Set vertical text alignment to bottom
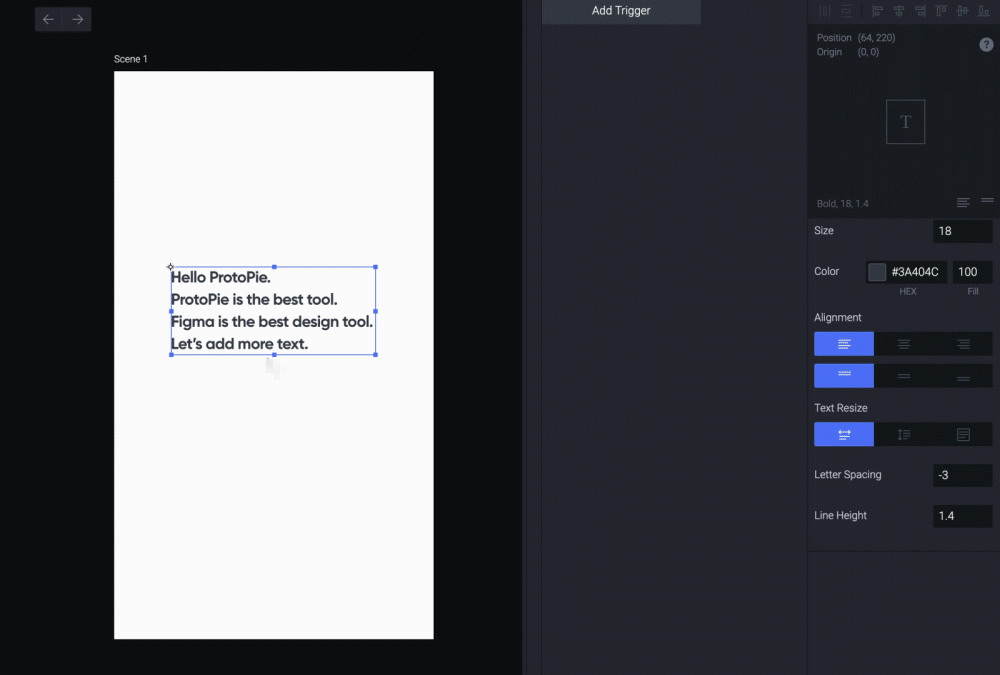Viewport: 1000px width, 675px height. point(963,376)
